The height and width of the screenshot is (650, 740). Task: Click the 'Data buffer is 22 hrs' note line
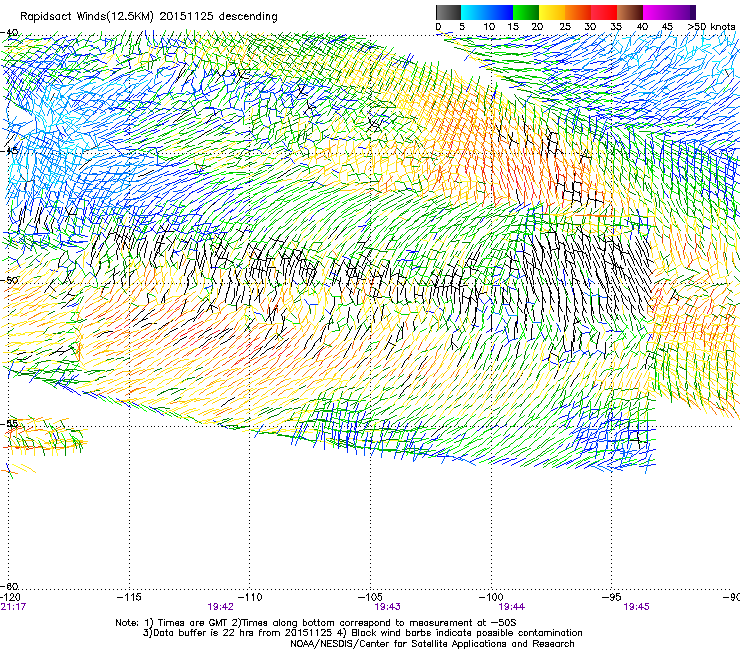(362, 633)
